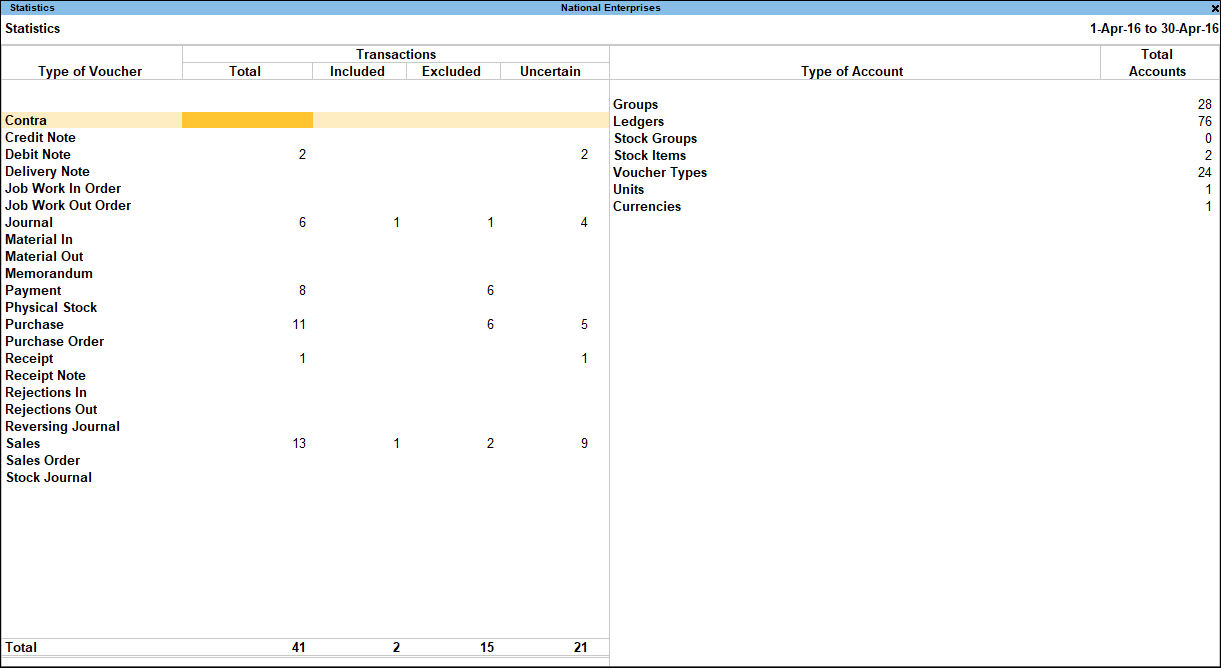Click the Payment total of 8
Screen dimensions: 1221x668
pos(302,290)
